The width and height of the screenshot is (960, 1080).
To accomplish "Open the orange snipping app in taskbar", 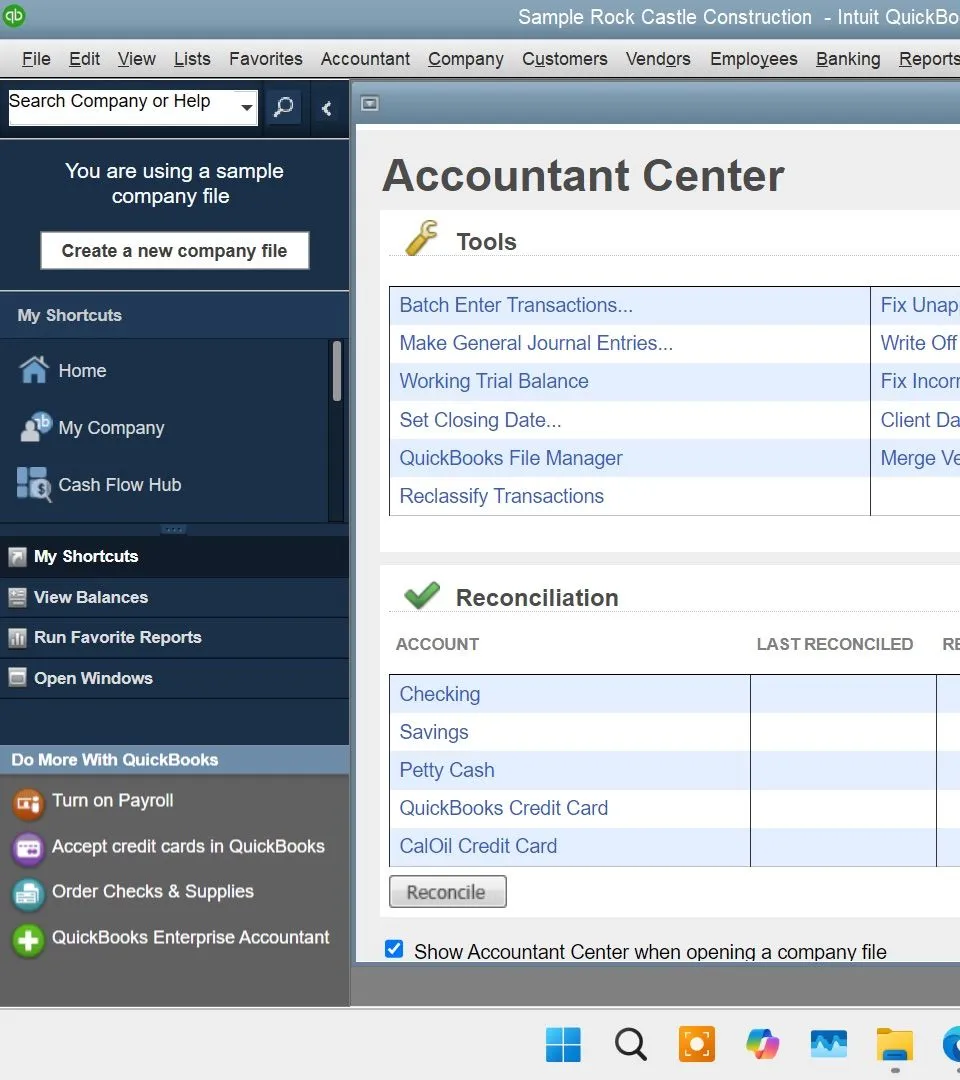I will (697, 1044).
